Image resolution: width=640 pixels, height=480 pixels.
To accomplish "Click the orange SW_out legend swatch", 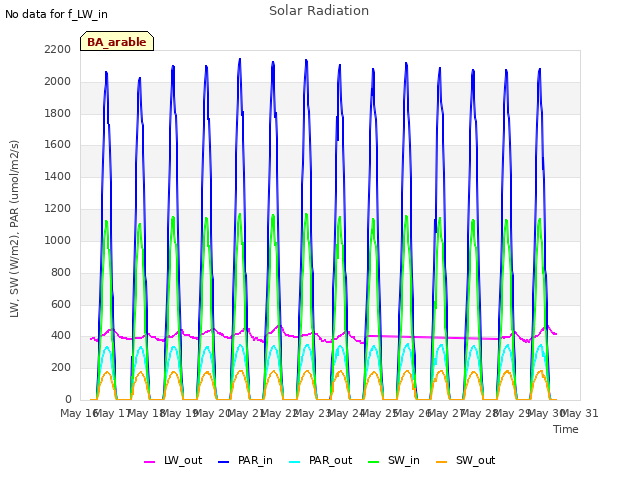I will coord(441,462).
